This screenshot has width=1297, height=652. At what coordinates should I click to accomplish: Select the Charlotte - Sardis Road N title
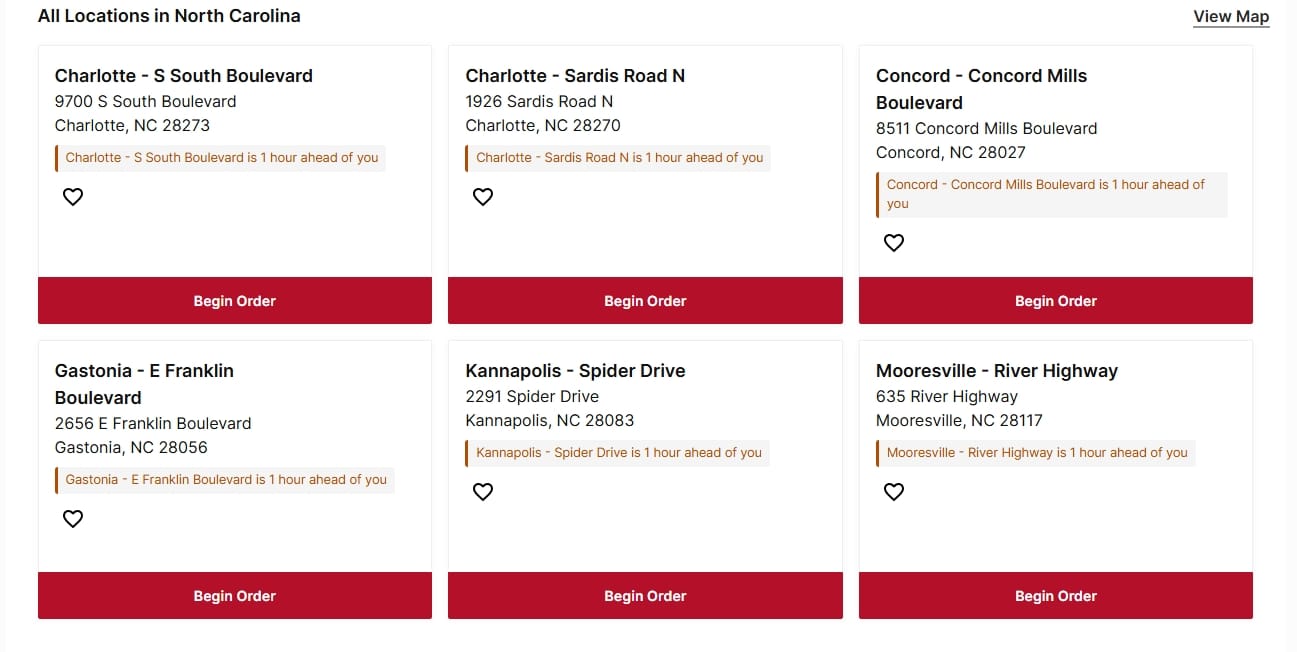click(x=575, y=76)
